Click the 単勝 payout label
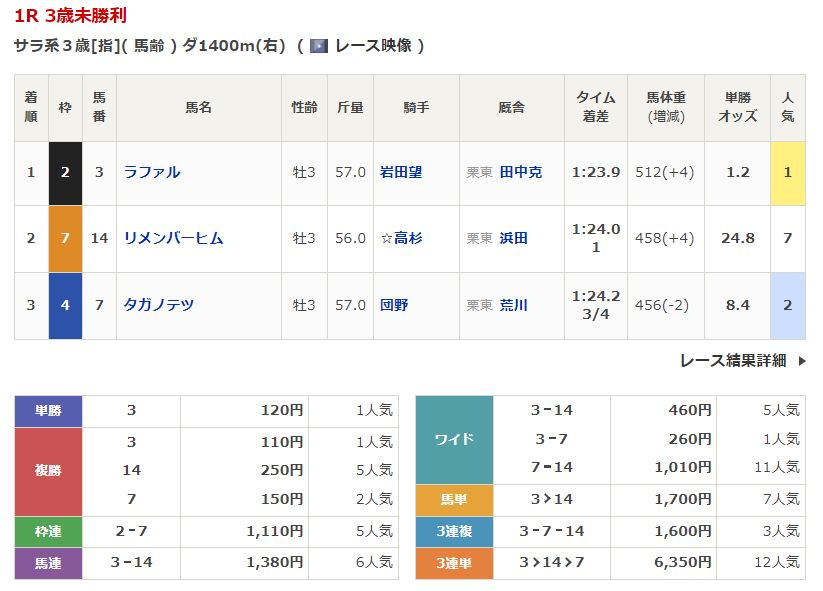 coord(48,410)
